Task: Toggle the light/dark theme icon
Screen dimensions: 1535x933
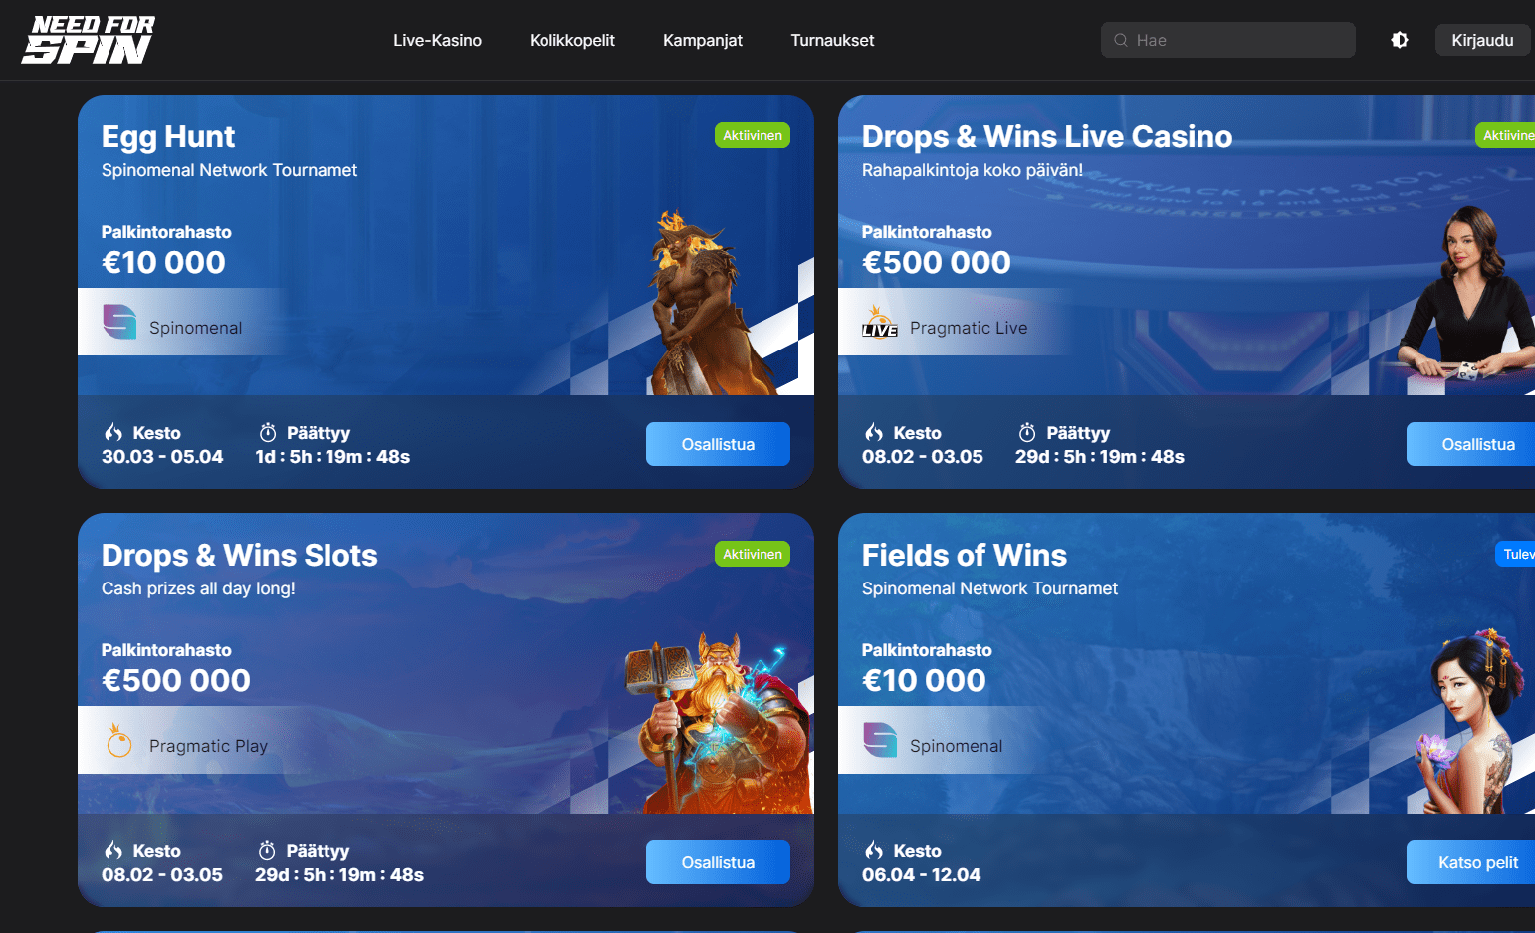Action: click(1400, 40)
